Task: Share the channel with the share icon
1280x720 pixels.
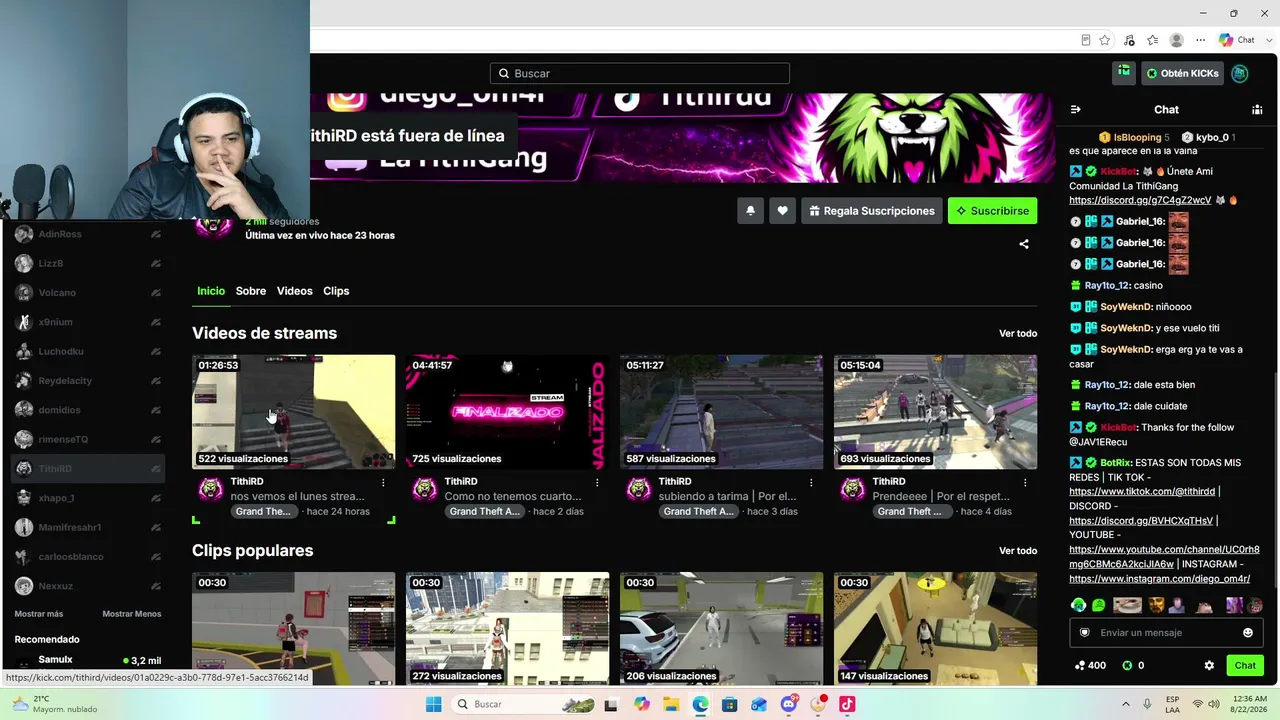Action: tap(1023, 244)
